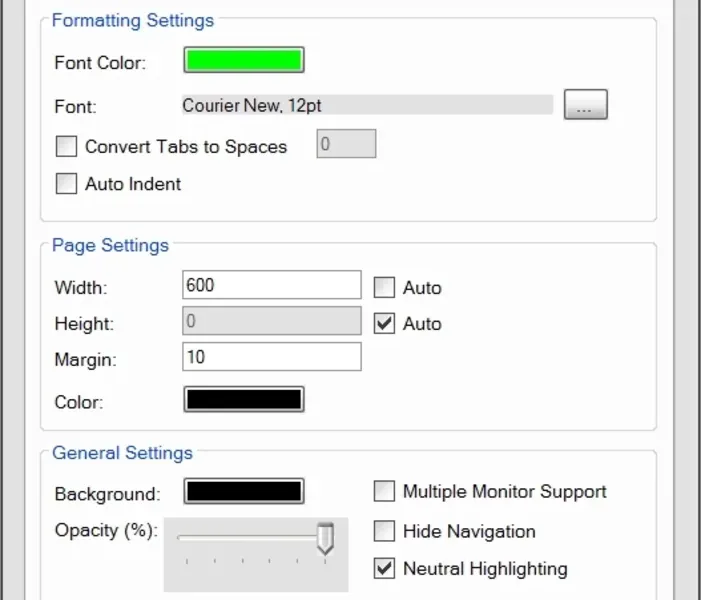Click the Width input field
This screenshot has width=701, height=600.
(272, 285)
